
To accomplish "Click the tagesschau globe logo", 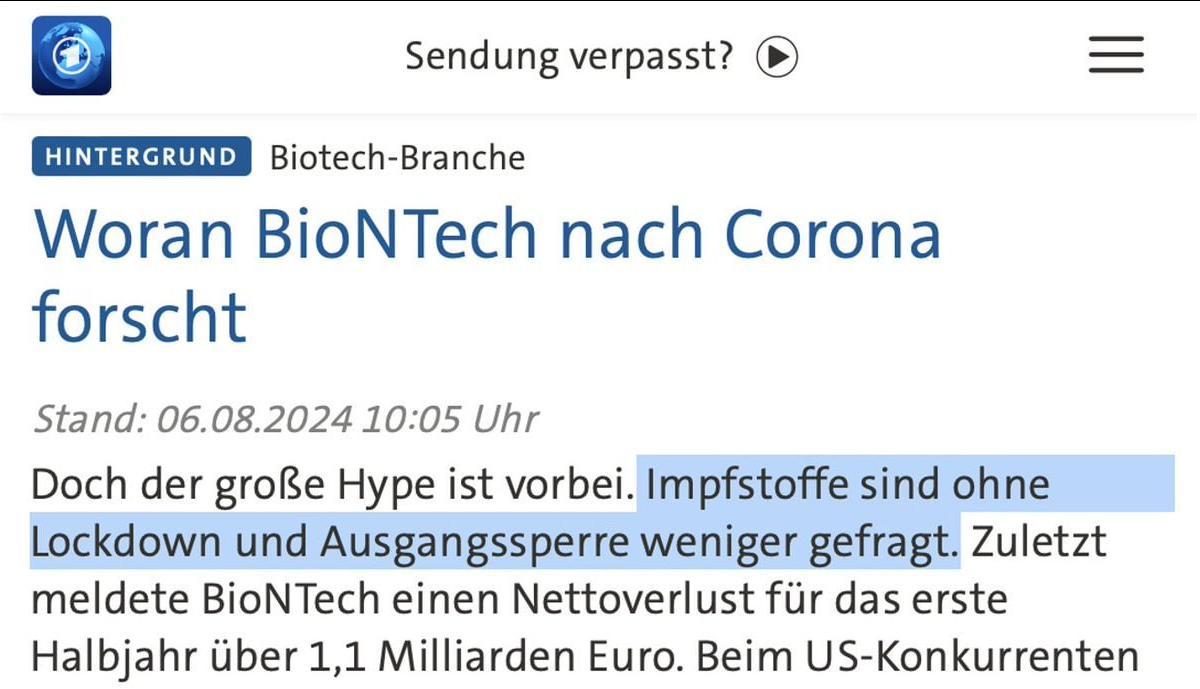I will coord(71,56).
